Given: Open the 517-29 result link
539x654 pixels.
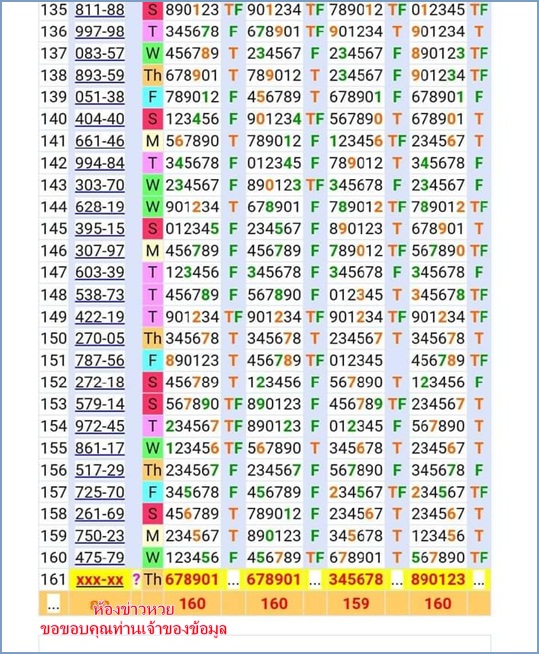Looking at the screenshot, I should coord(100,470).
